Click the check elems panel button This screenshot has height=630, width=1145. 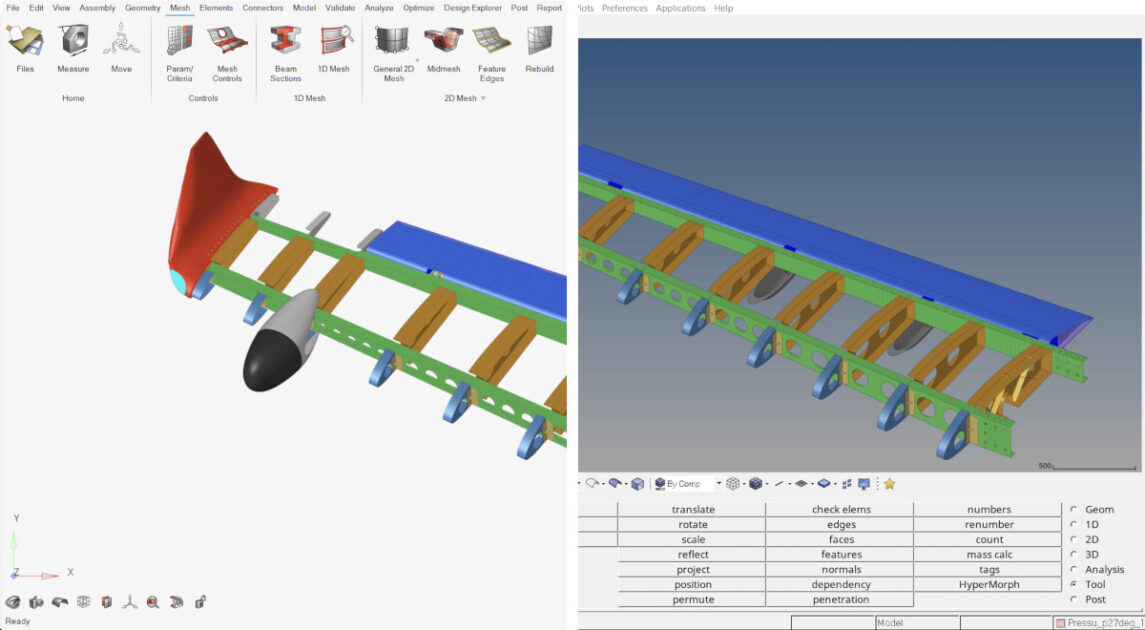coord(840,510)
